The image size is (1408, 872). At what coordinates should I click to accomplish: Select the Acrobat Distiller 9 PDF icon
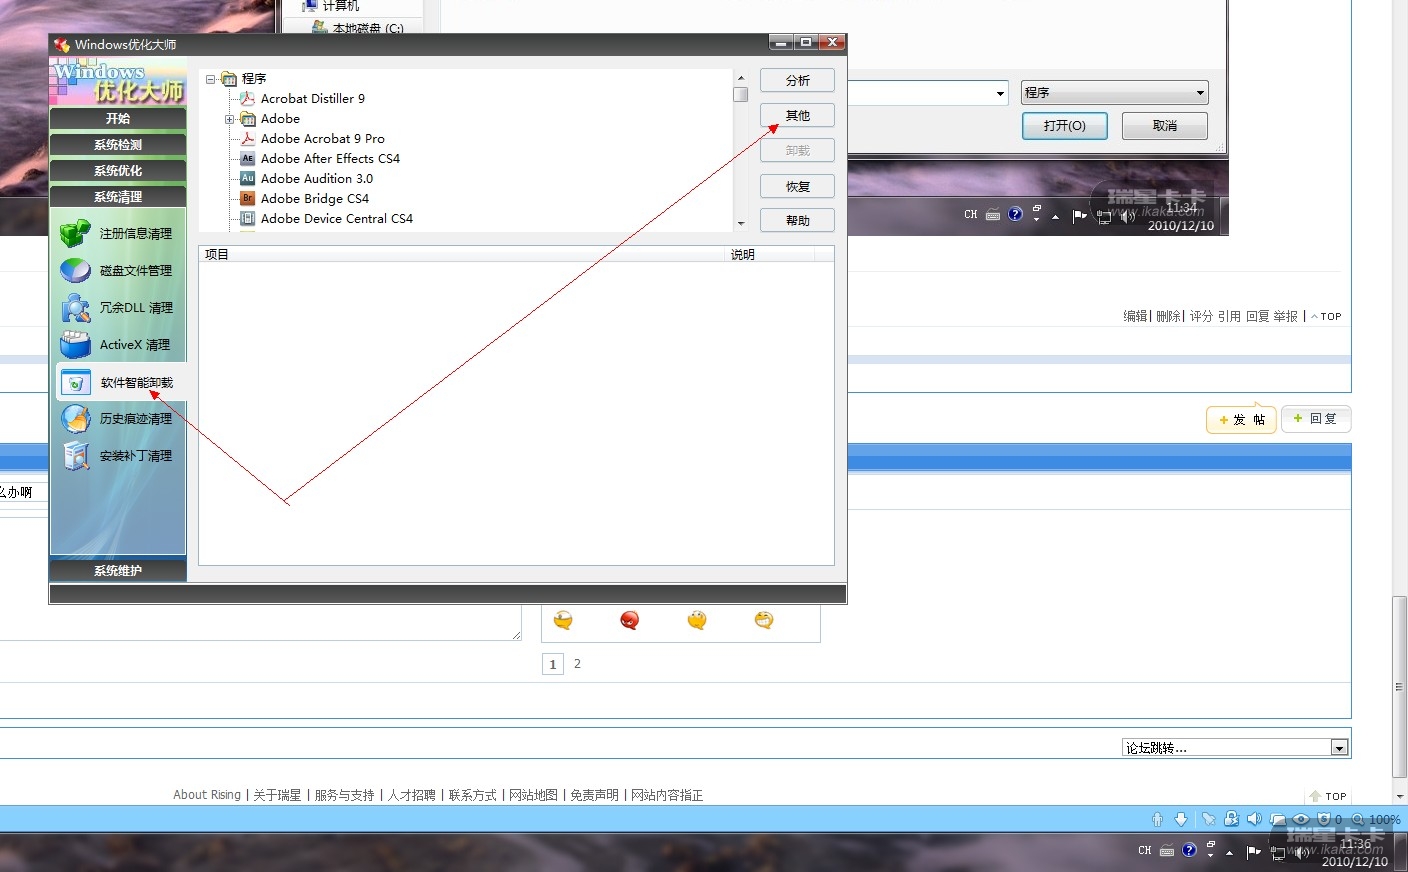tap(248, 99)
